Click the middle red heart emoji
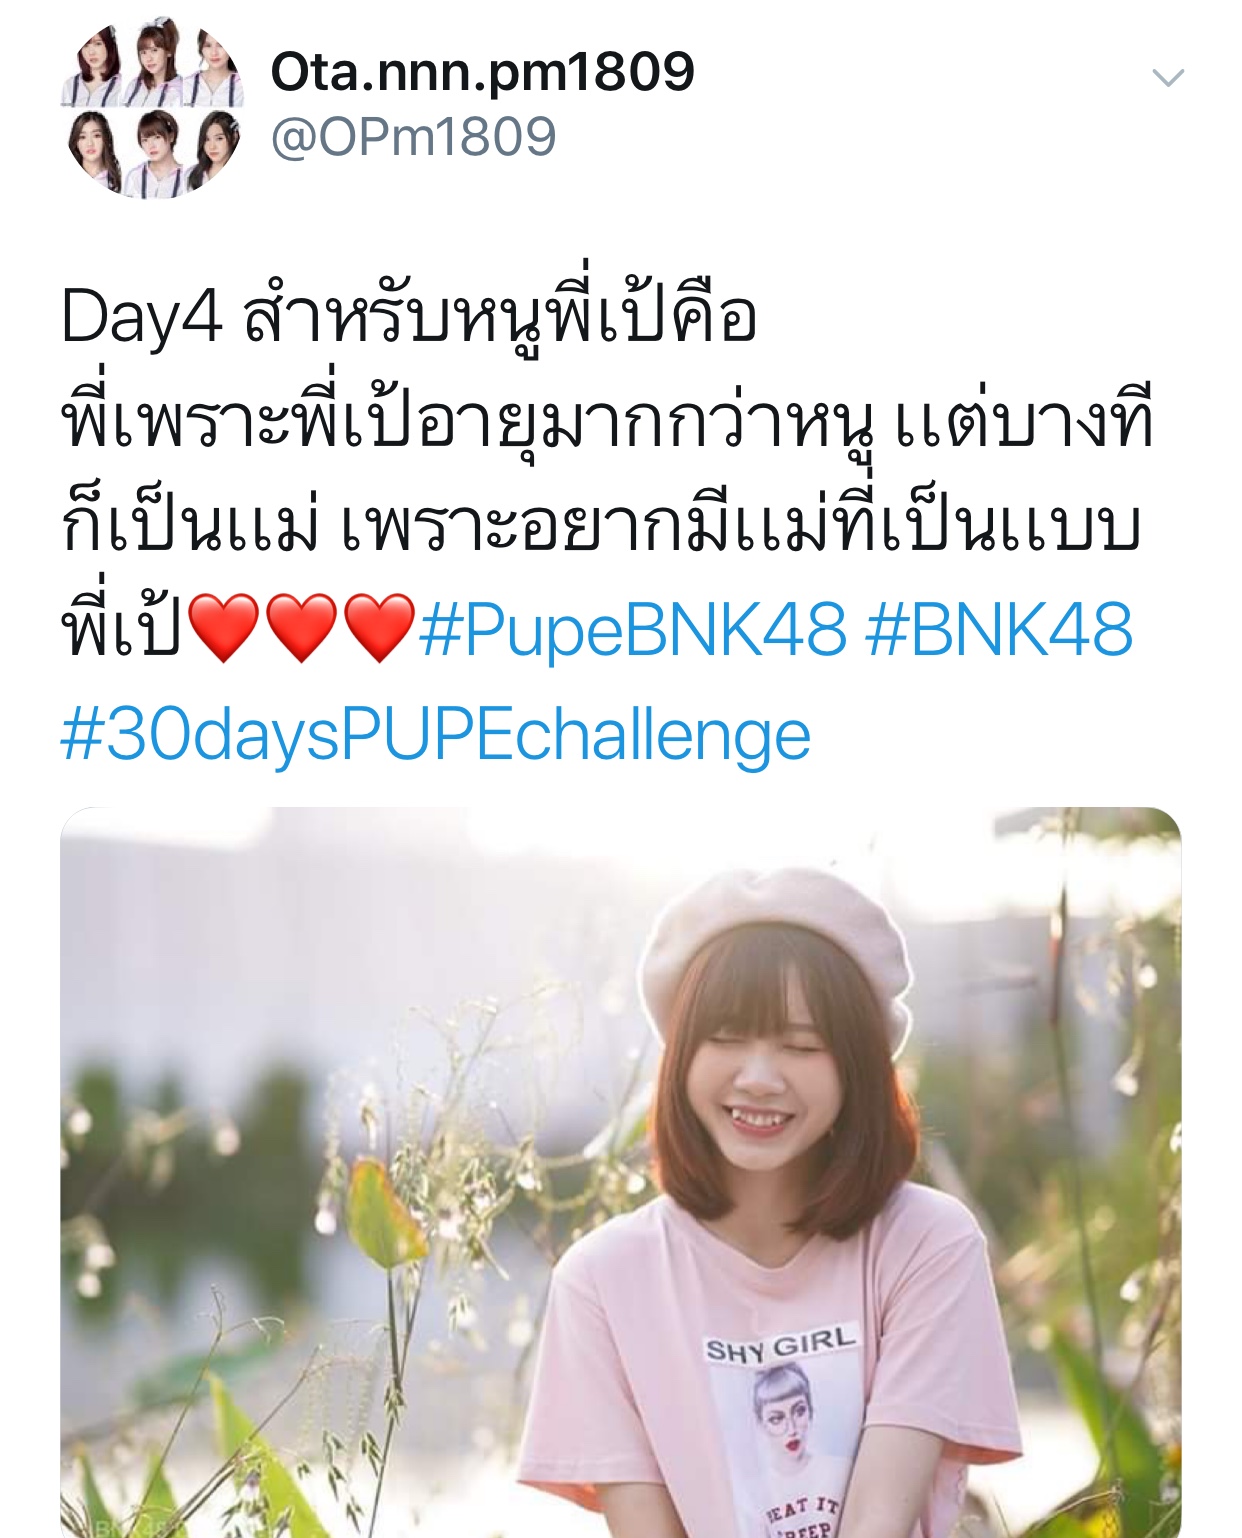 point(301,628)
